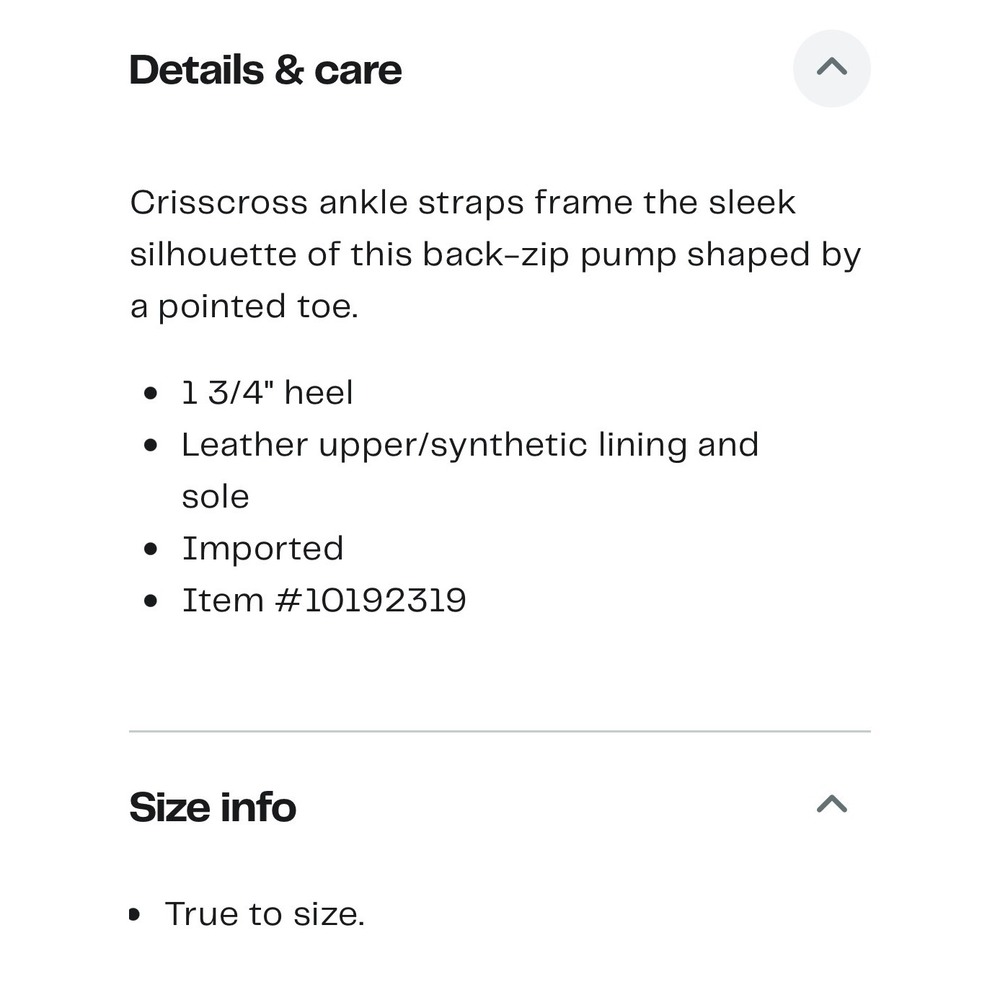Click the bullet before True to size

[134, 915]
